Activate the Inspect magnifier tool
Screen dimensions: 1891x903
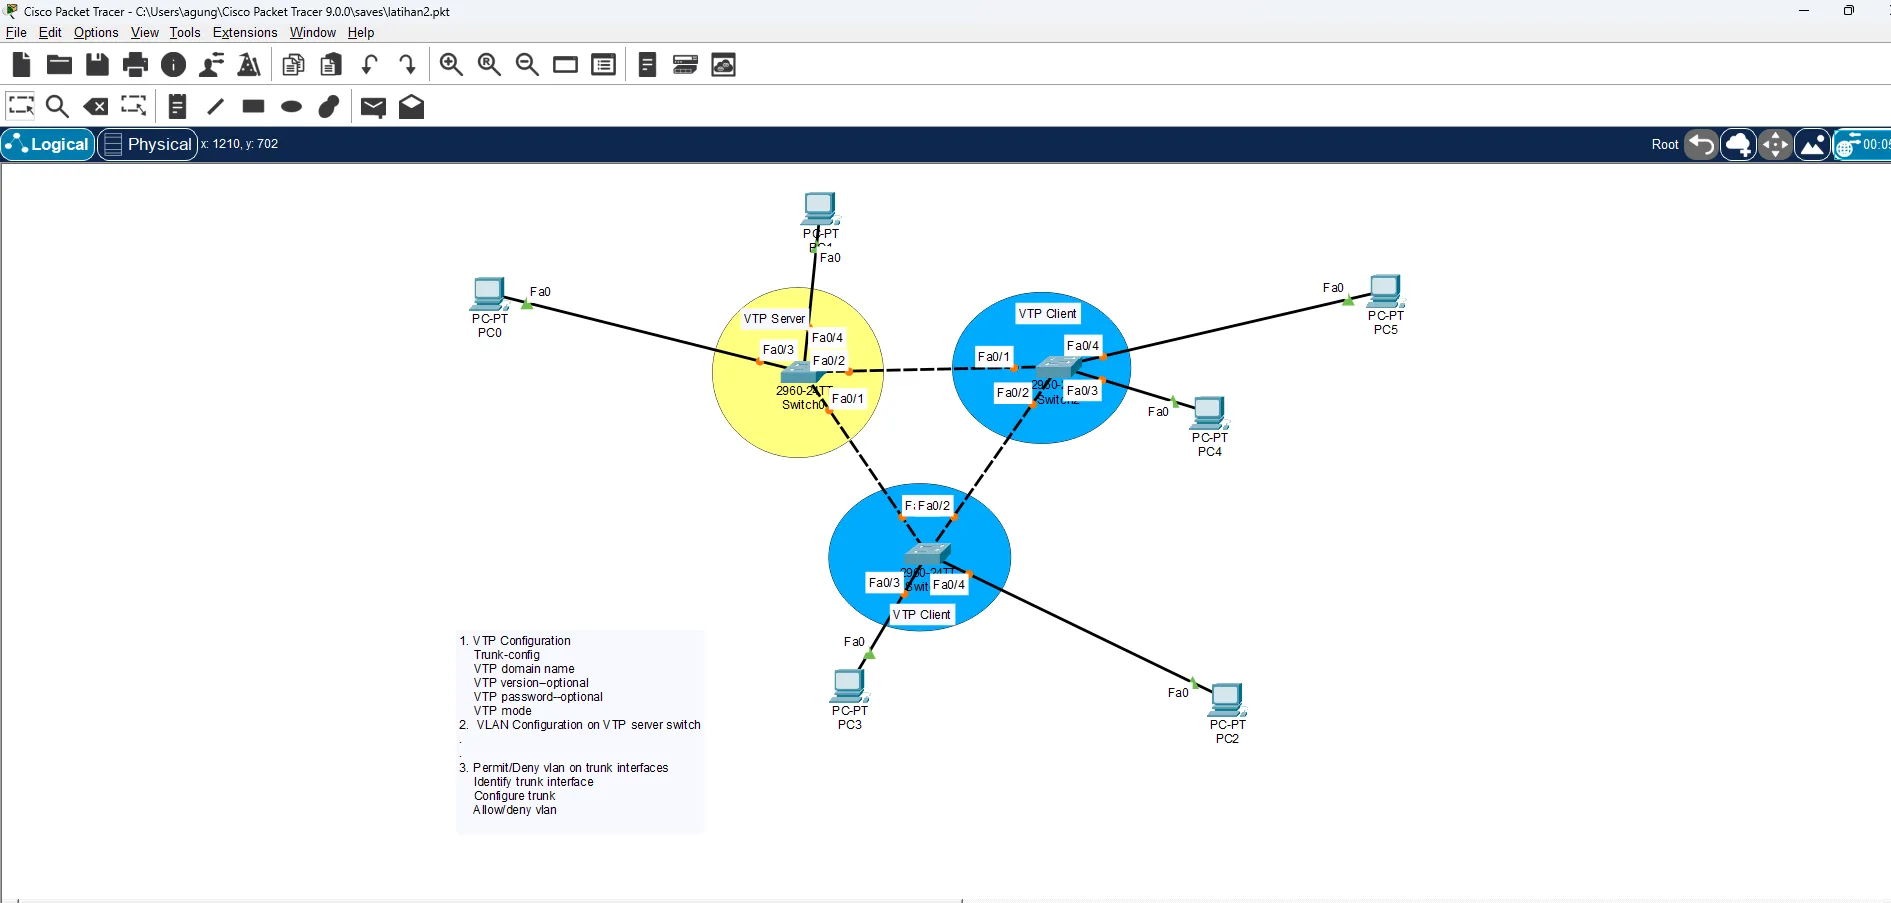57,106
